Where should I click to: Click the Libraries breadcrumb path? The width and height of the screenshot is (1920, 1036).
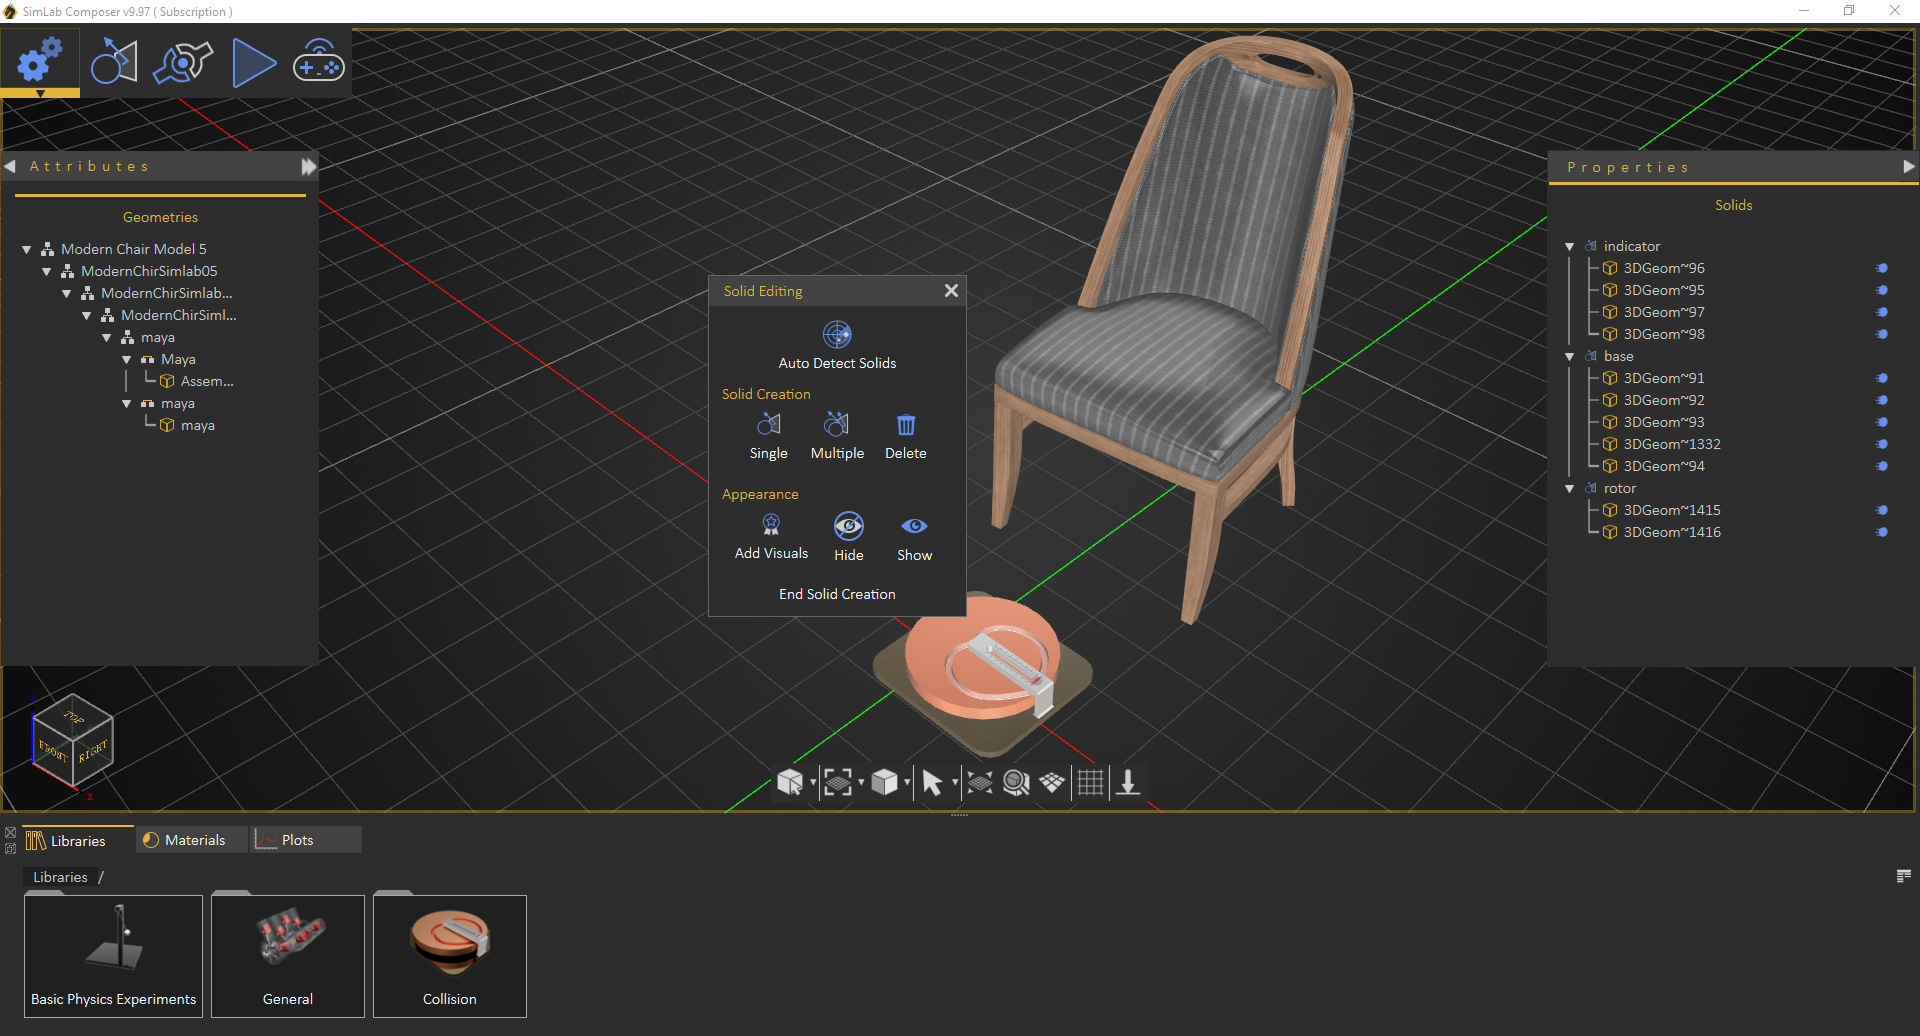[60, 877]
